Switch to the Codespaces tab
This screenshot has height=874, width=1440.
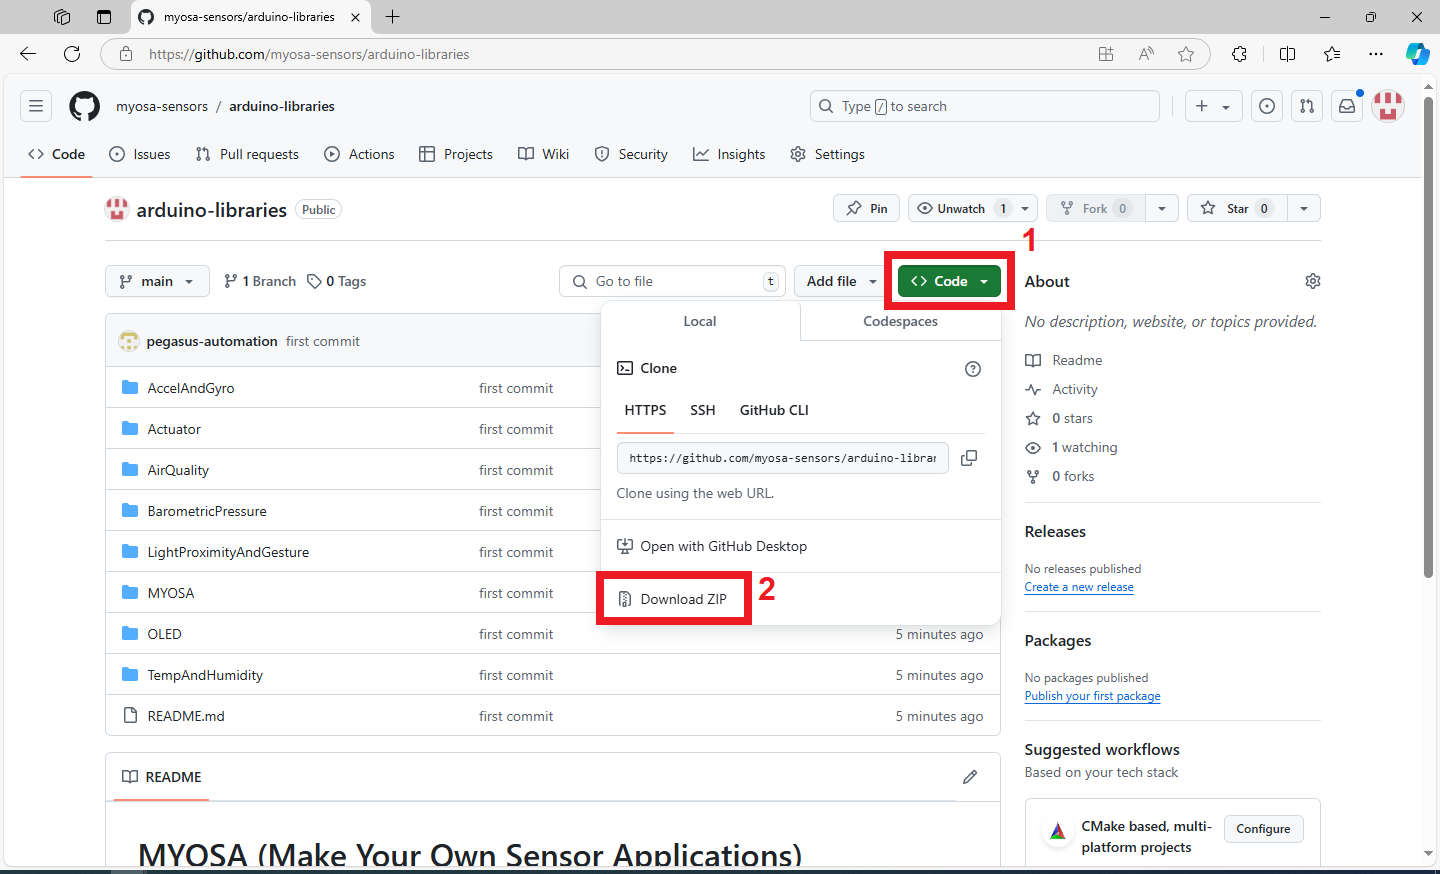pyautogui.click(x=900, y=321)
